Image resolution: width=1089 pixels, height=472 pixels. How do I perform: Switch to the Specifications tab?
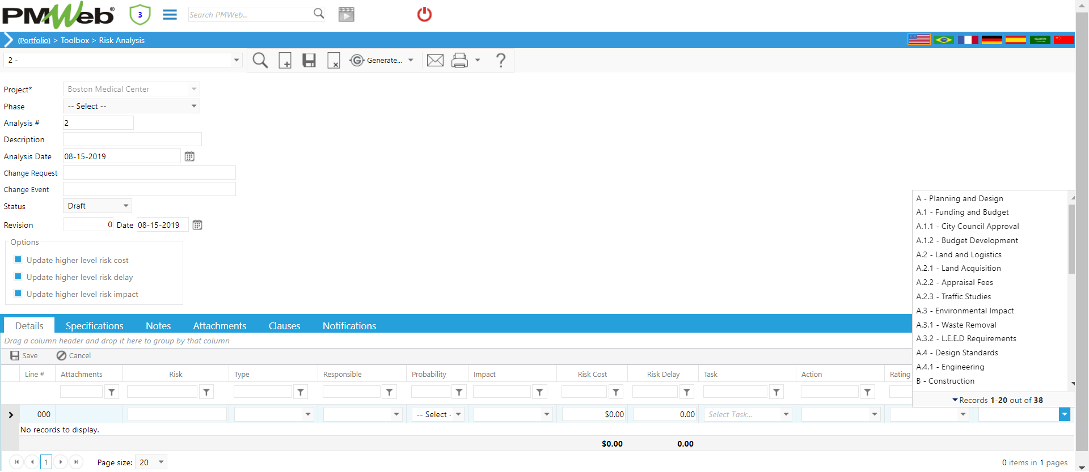tap(94, 326)
